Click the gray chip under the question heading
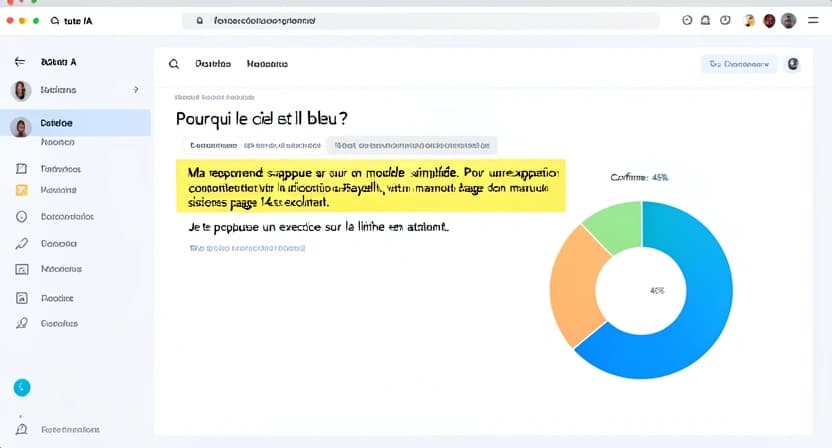The image size is (832, 448). [x=412, y=145]
